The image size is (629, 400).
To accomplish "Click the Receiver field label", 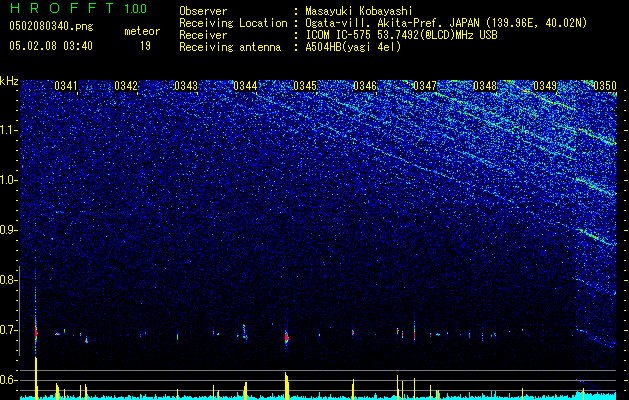I will pyautogui.click(x=203, y=35).
